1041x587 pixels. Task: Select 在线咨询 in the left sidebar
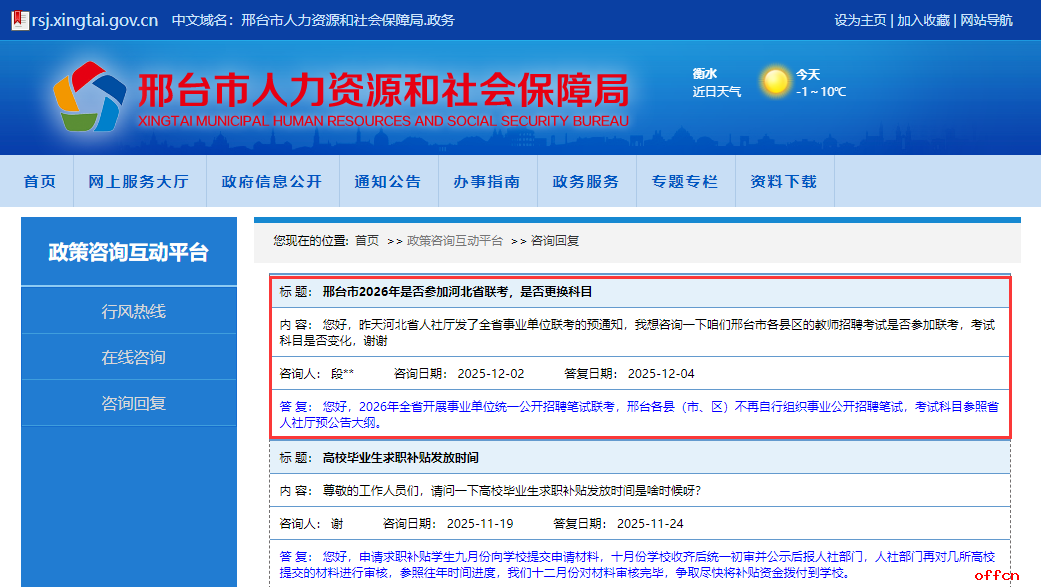[x=133, y=357]
